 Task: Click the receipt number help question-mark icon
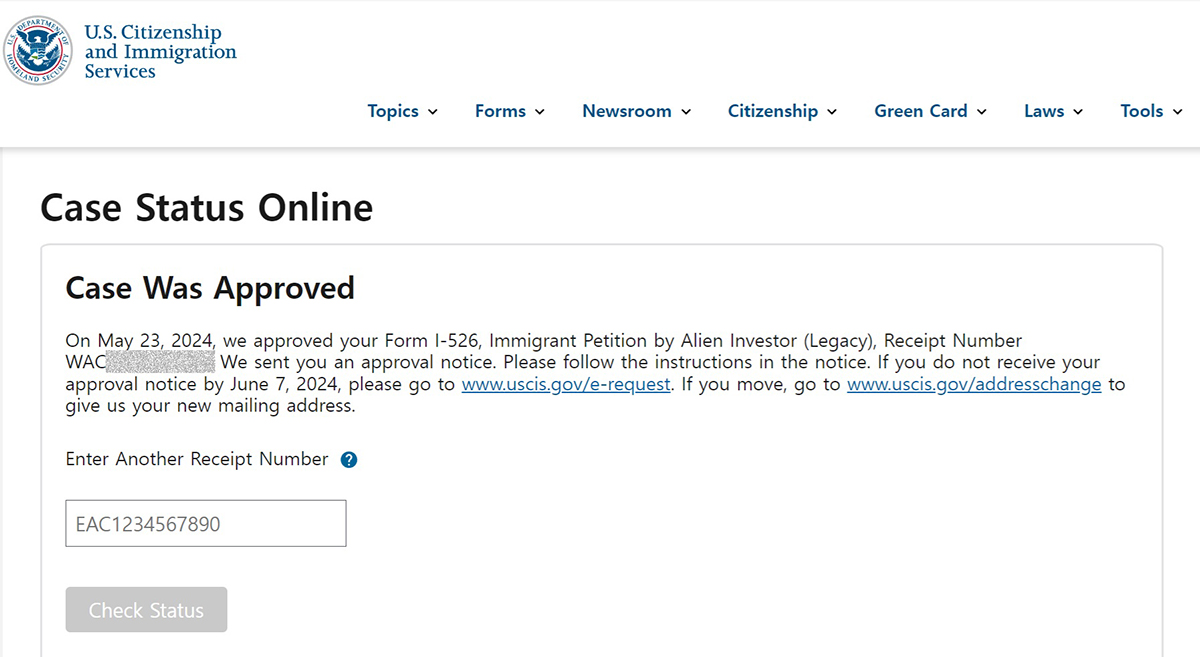click(x=349, y=460)
